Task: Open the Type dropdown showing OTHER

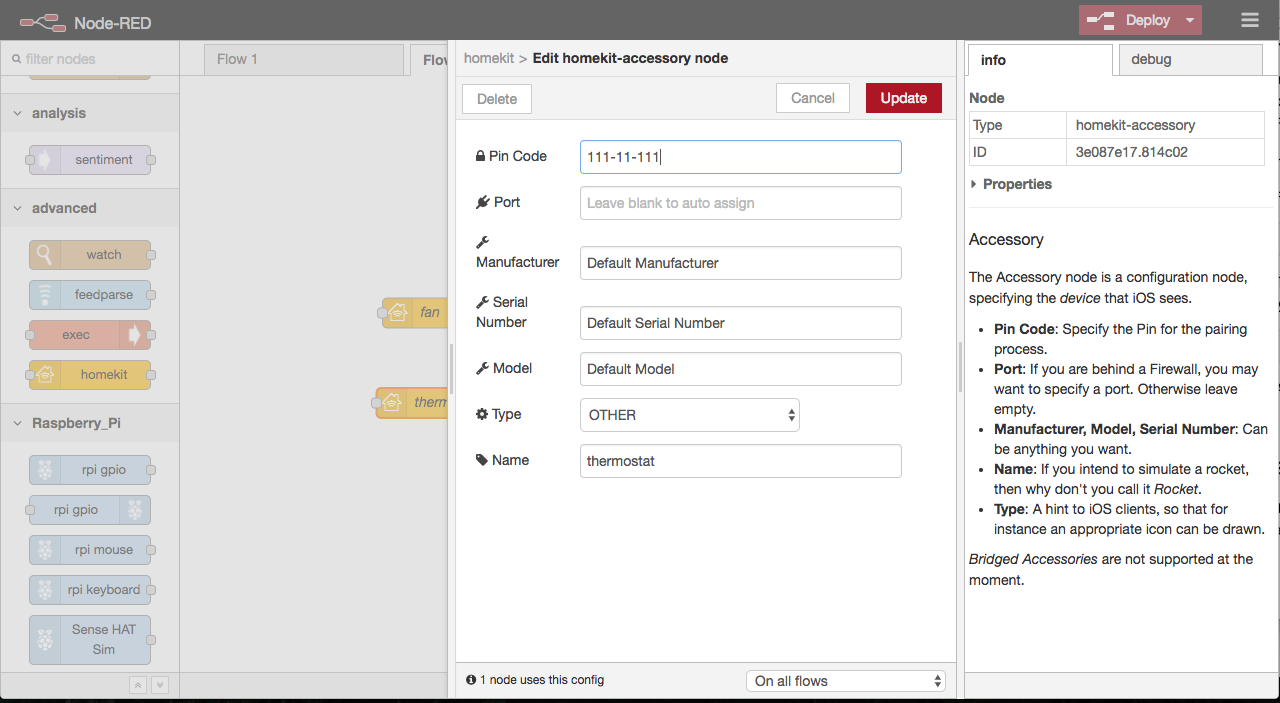Action: click(x=690, y=415)
